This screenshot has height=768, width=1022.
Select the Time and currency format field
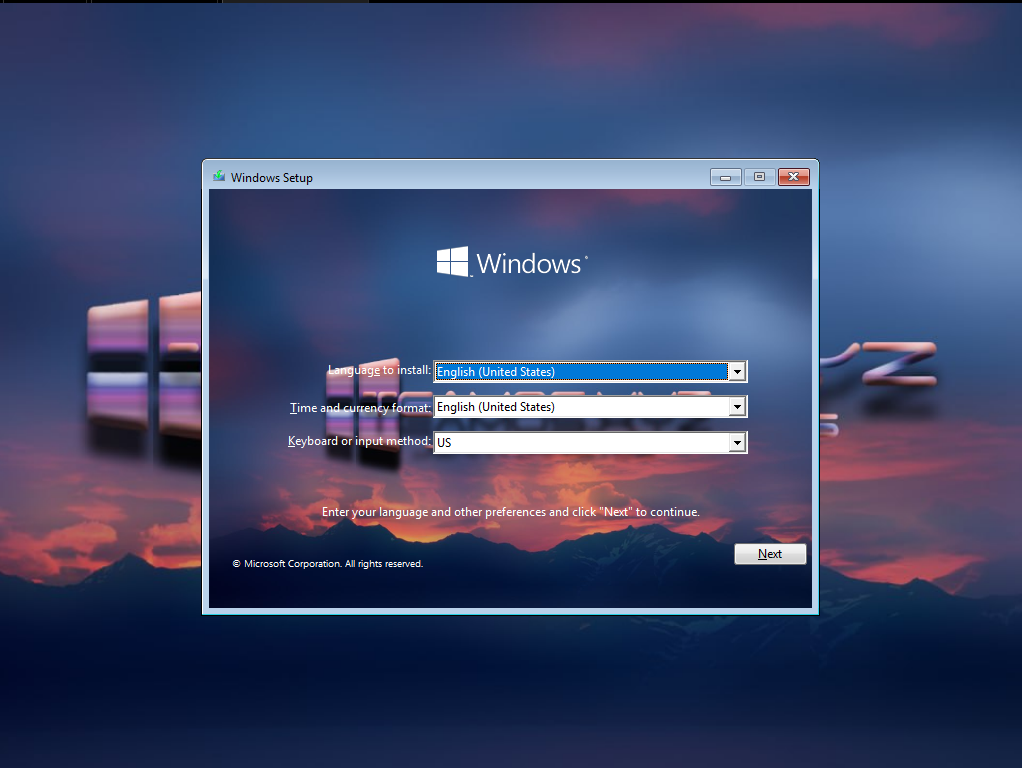pyautogui.click(x=590, y=407)
